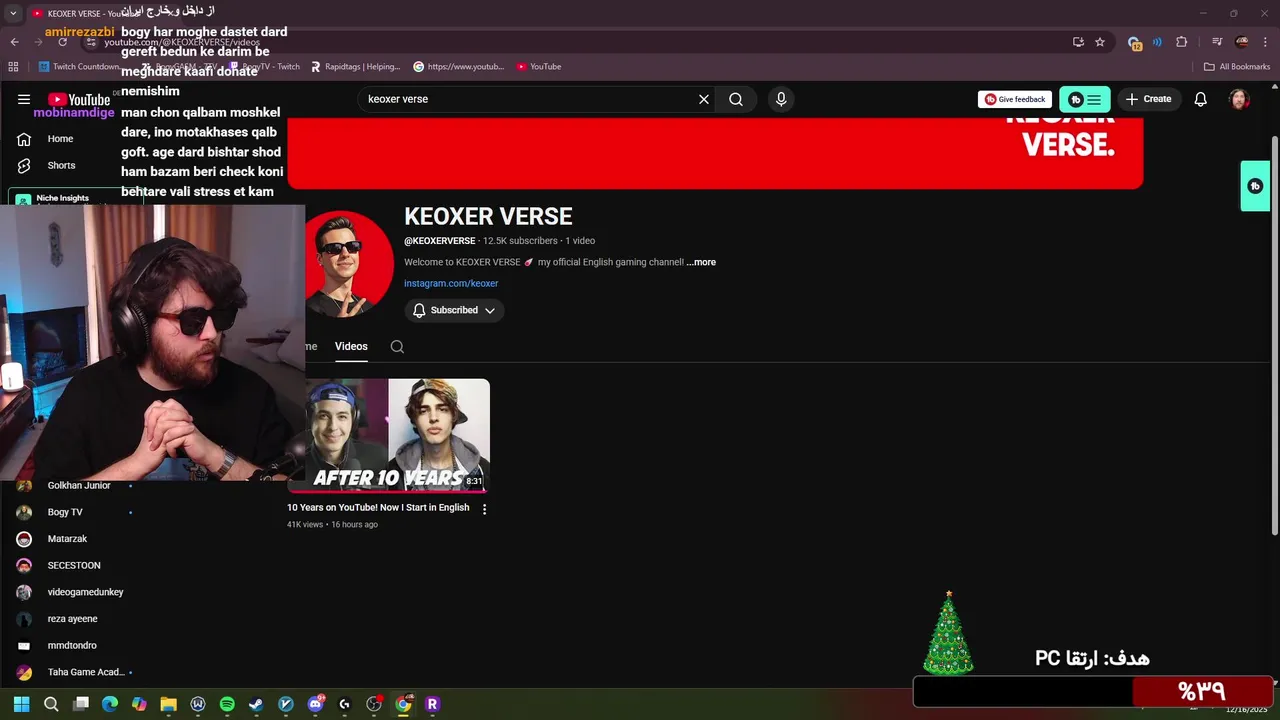1280x720 pixels.
Task: Open Shorts in the YouTube sidebar
Action: (60, 165)
